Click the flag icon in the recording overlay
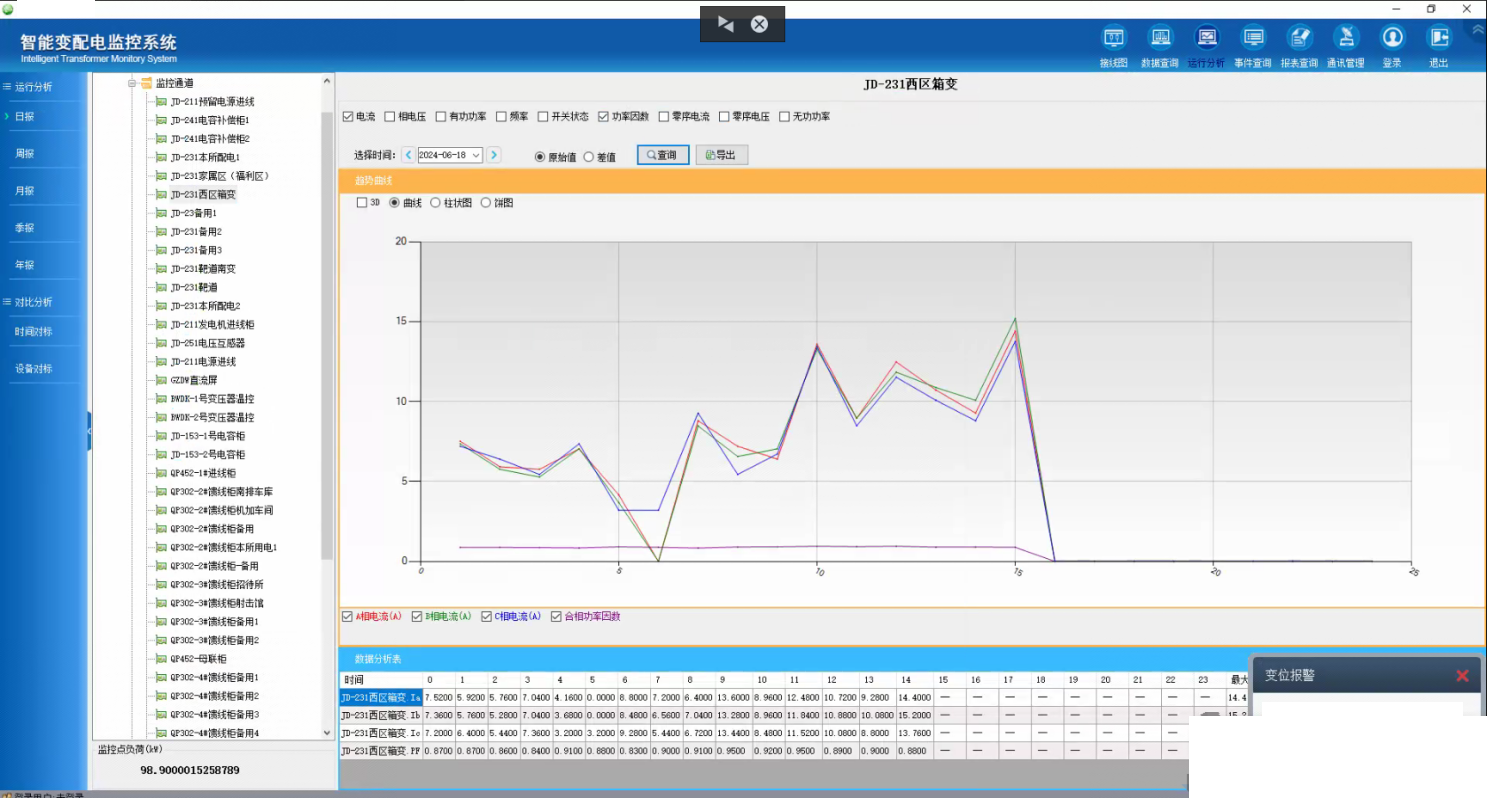Screen dimensions: 1487x798 click(726, 24)
